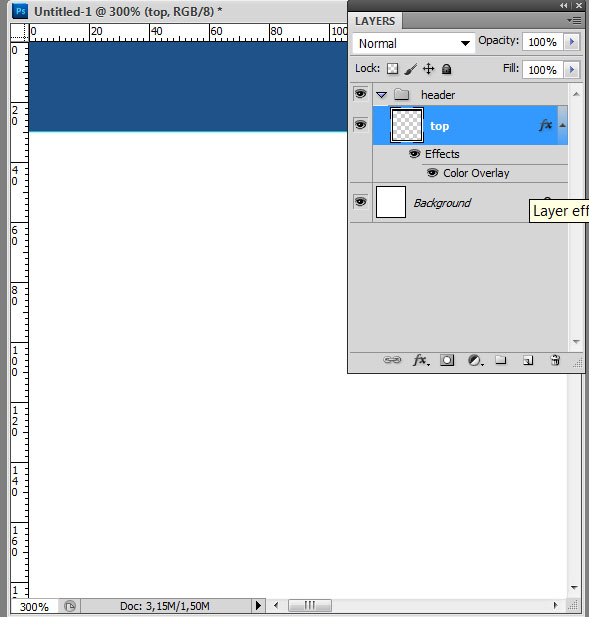The image size is (589, 617).
Task: Click the 300% zoom field
Action: click(x=34, y=606)
